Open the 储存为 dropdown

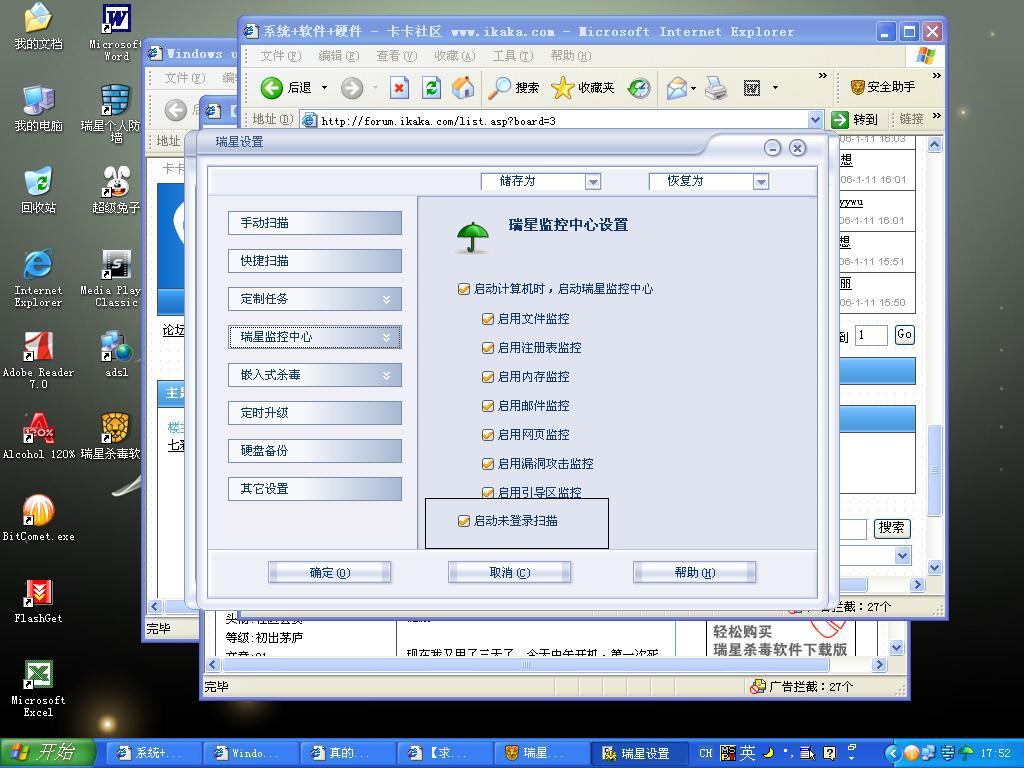[x=593, y=182]
